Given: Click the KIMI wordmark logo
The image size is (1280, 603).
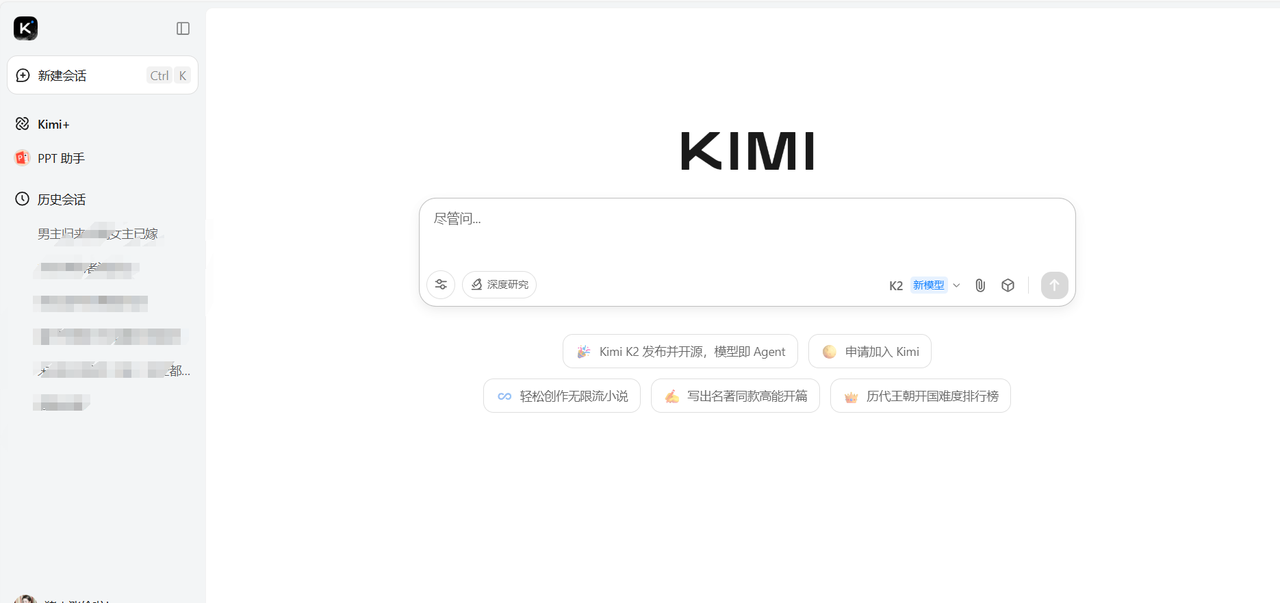Looking at the screenshot, I should [x=747, y=151].
